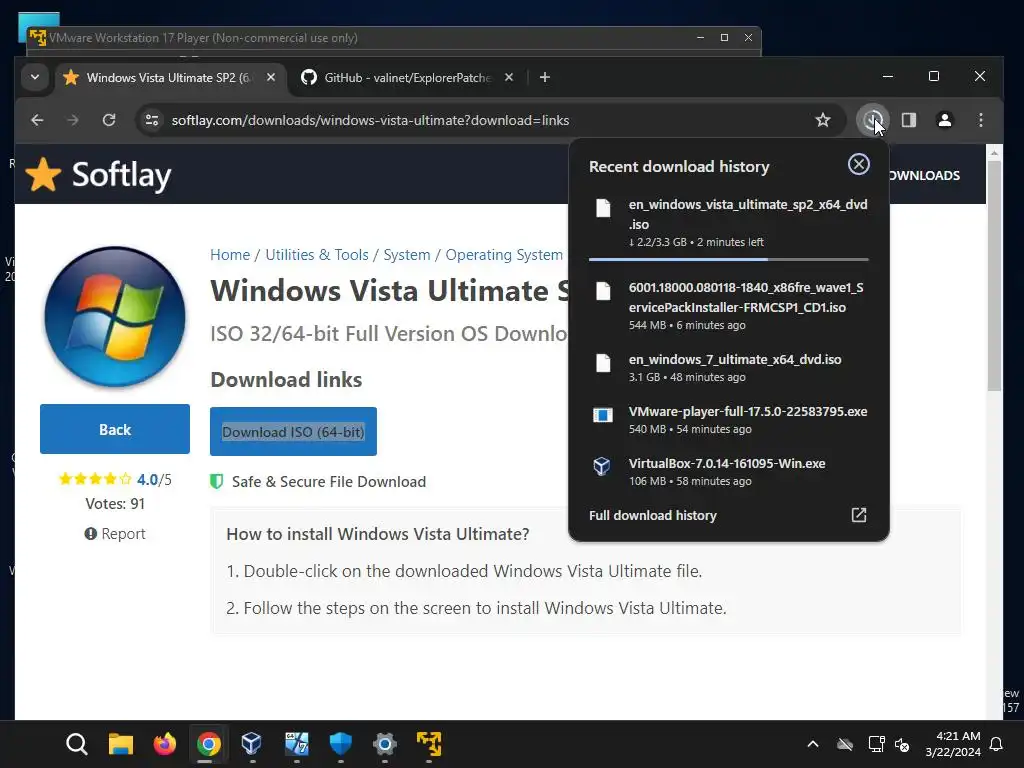Select en_windows_7_ultimate_x64_dvd.iso download entry
The width and height of the screenshot is (1024, 768).
tap(729, 368)
